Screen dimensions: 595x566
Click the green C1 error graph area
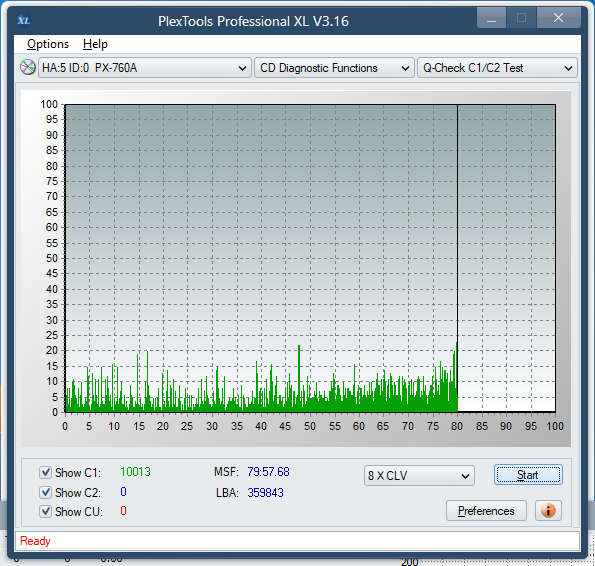tap(261, 395)
